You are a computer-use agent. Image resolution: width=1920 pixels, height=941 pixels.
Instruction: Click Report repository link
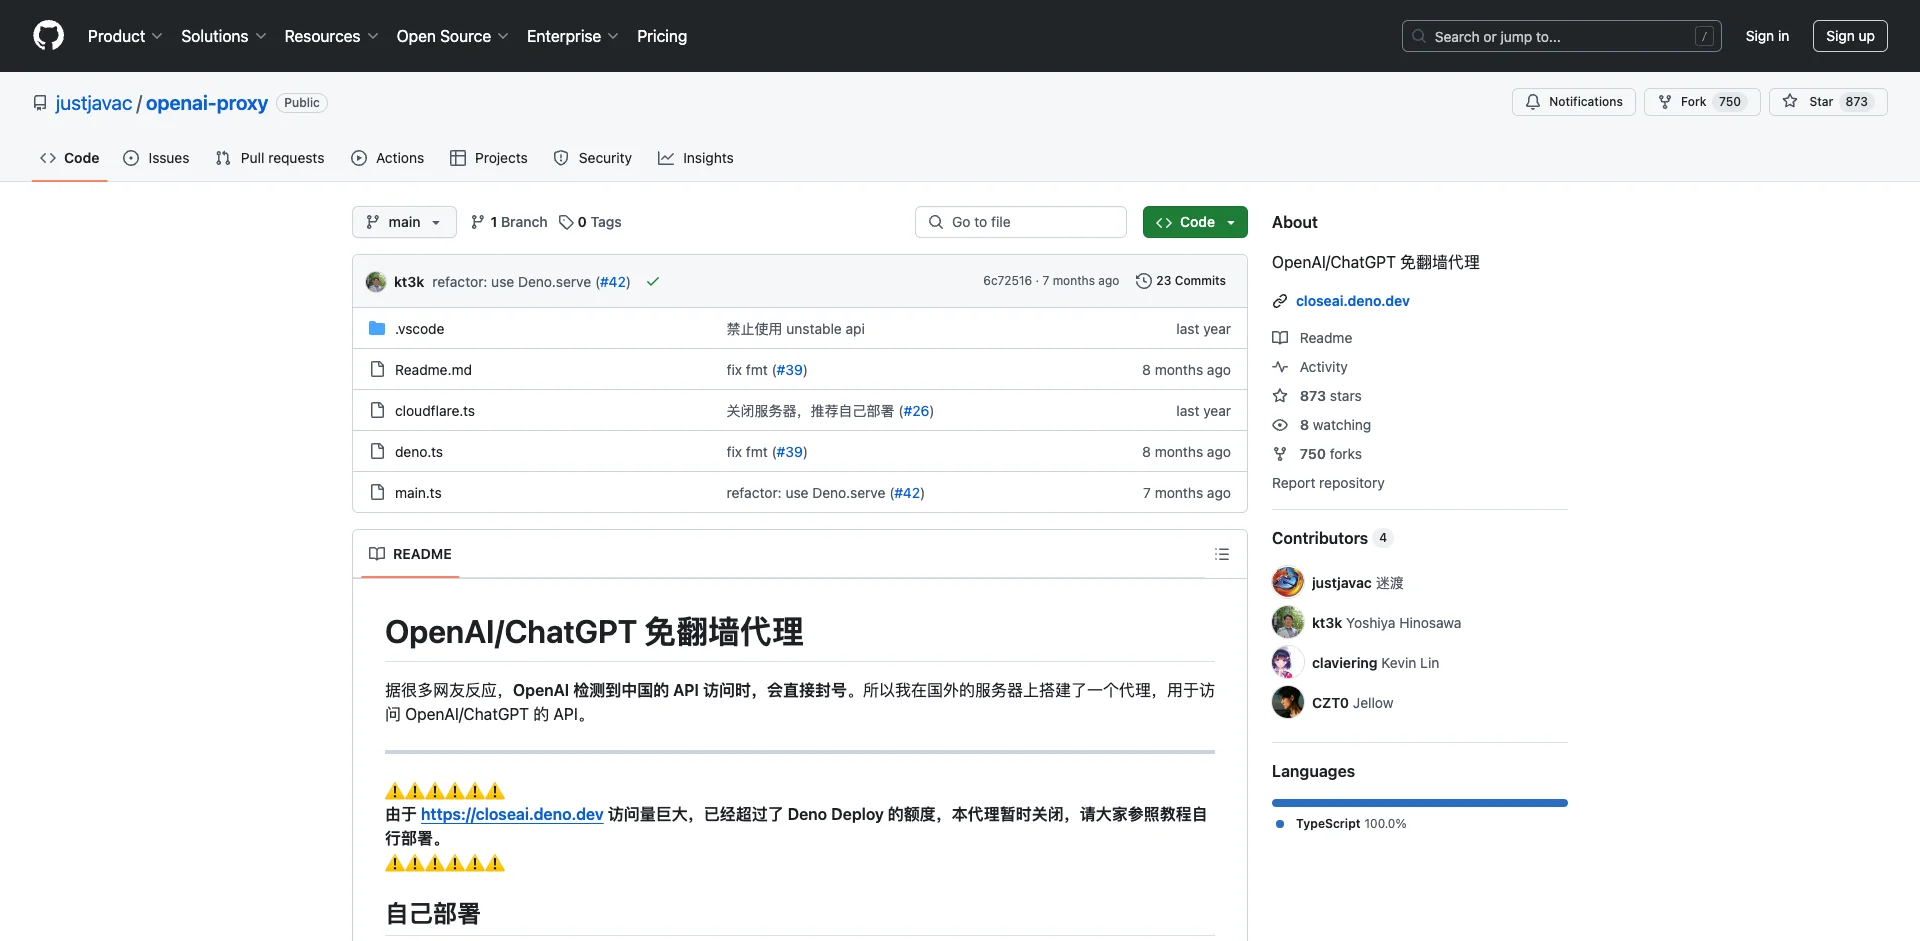tap(1328, 483)
